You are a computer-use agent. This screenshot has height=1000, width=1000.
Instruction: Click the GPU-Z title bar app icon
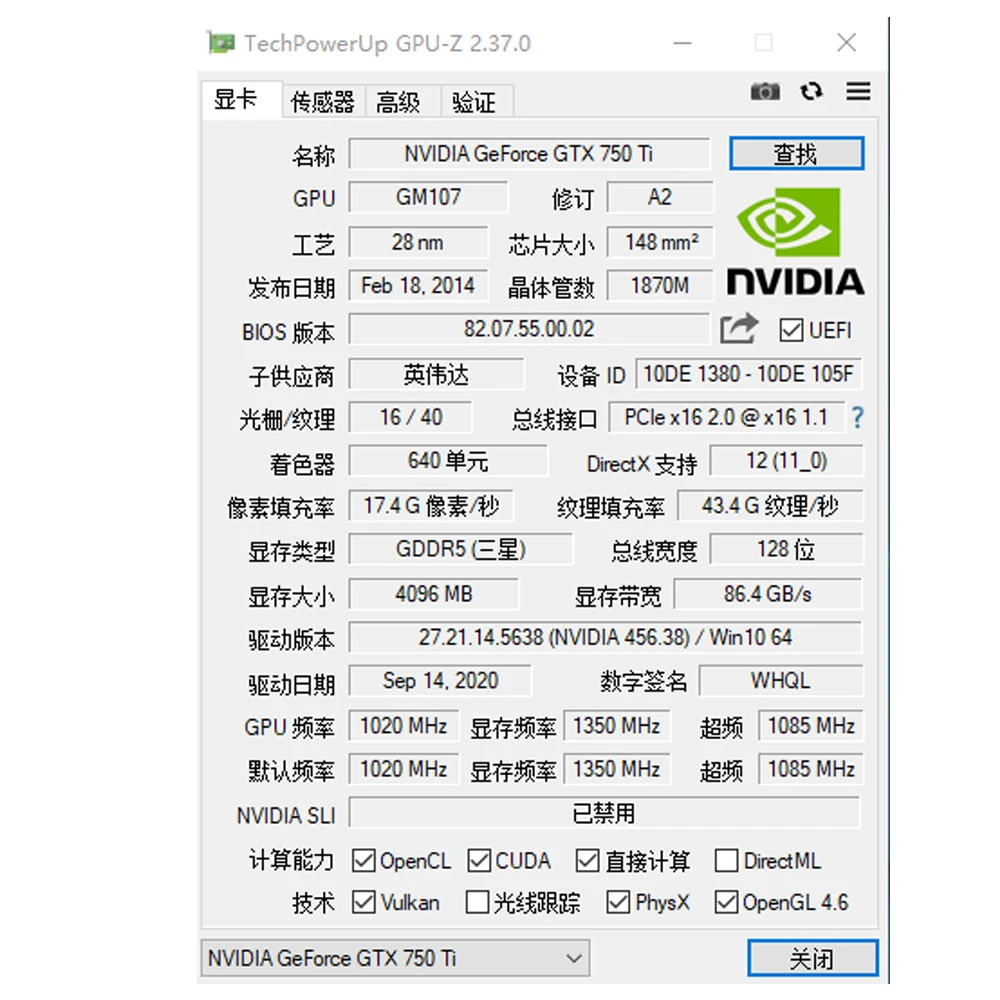(221, 43)
